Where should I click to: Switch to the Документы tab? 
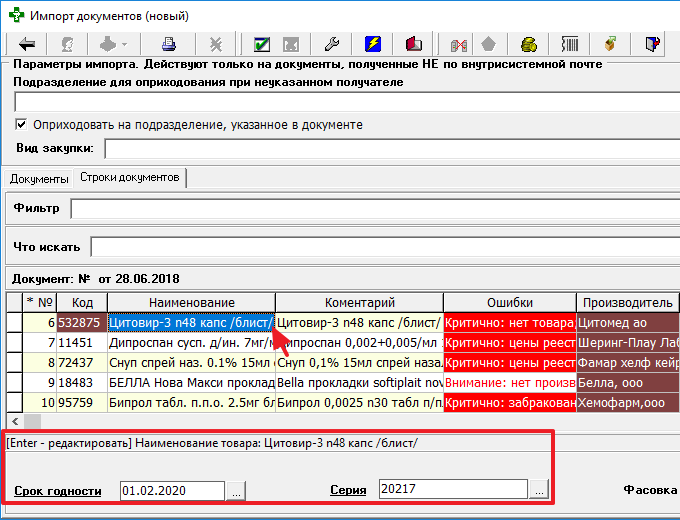click(x=39, y=179)
